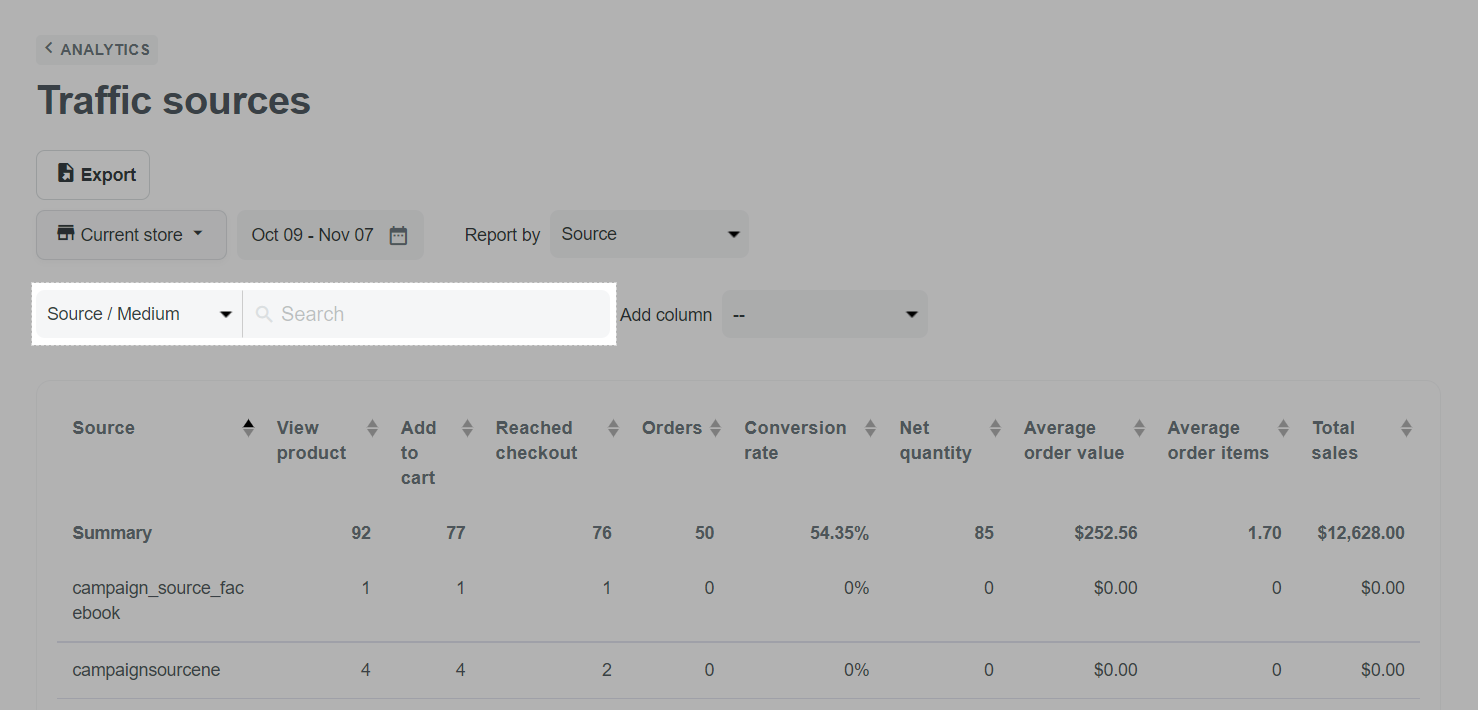The height and width of the screenshot is (710, 1478).
Task: Click the Summary Reached checkout value 76
Action: 602,533
